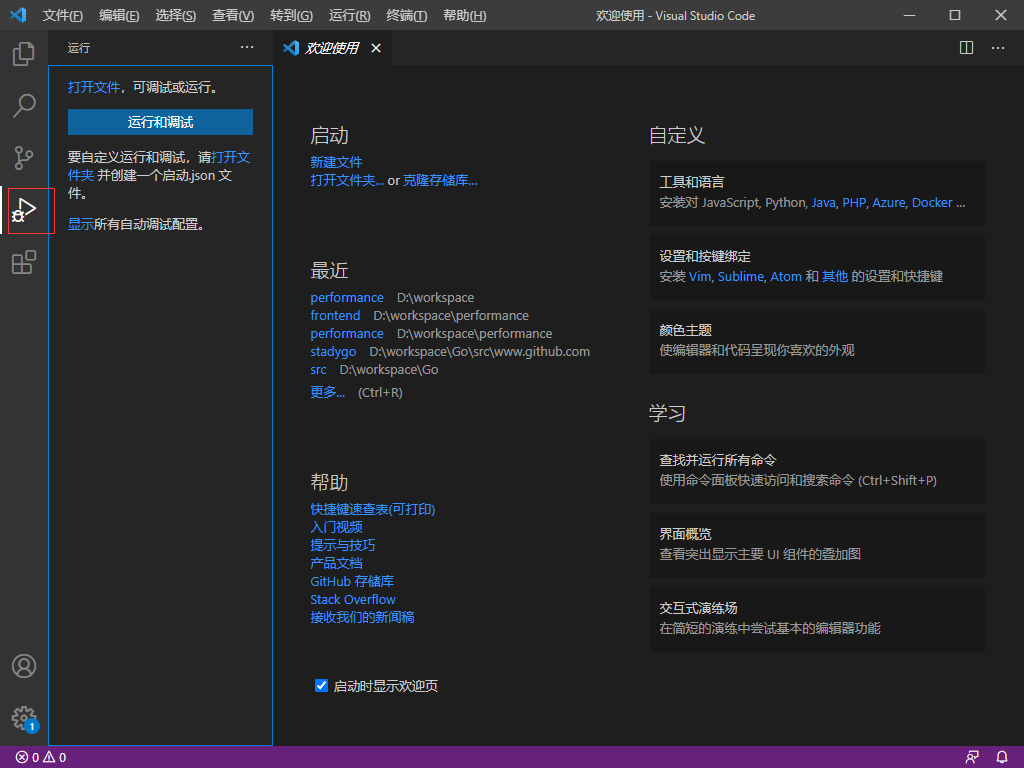Open the GitHub 存储库 link
Screen dimensions: 1024x768
(x=352, y=581)
